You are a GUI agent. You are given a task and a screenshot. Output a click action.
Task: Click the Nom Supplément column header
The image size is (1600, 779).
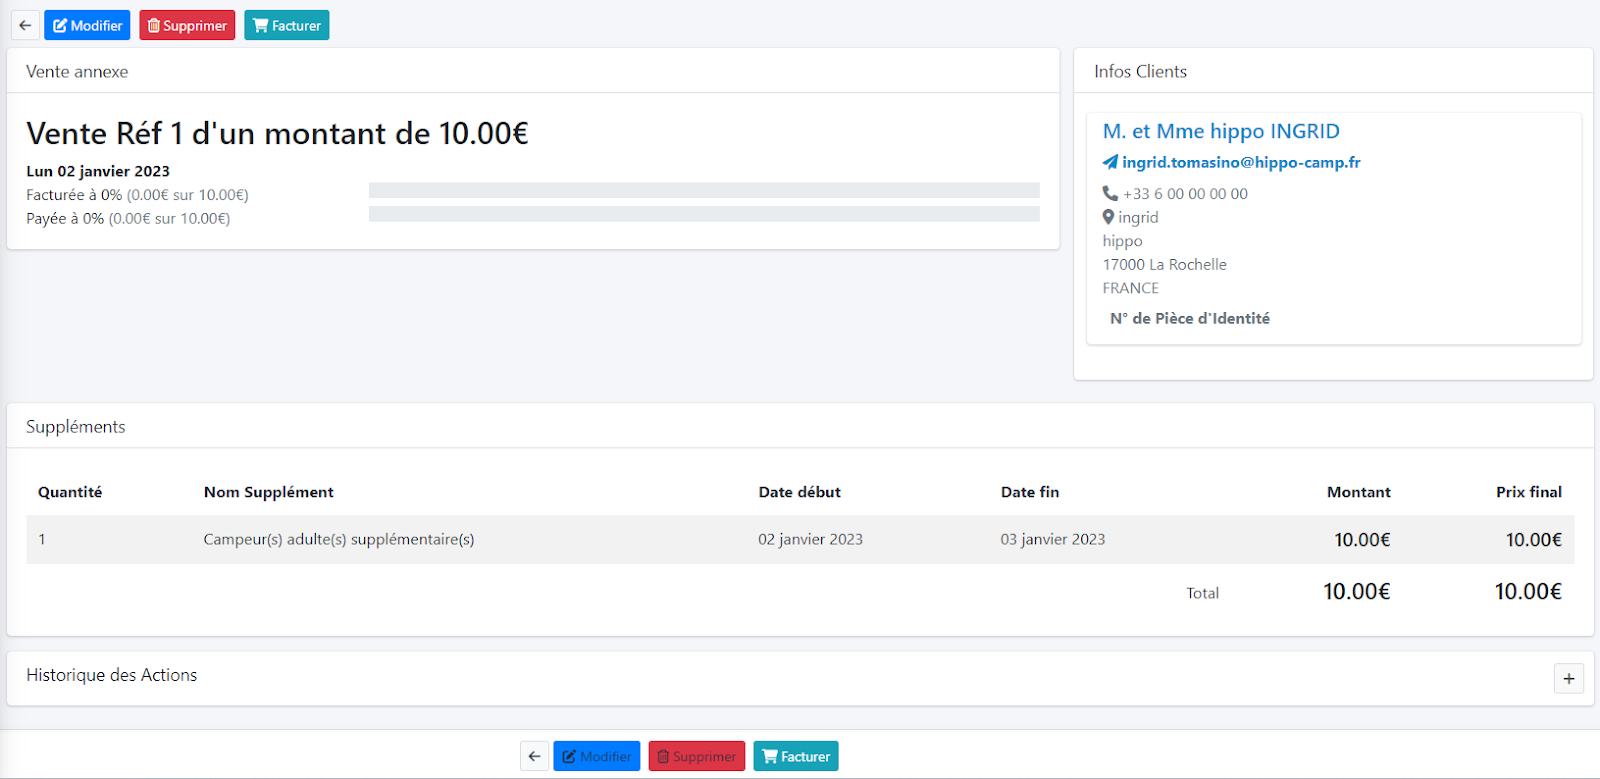(268, 492)
